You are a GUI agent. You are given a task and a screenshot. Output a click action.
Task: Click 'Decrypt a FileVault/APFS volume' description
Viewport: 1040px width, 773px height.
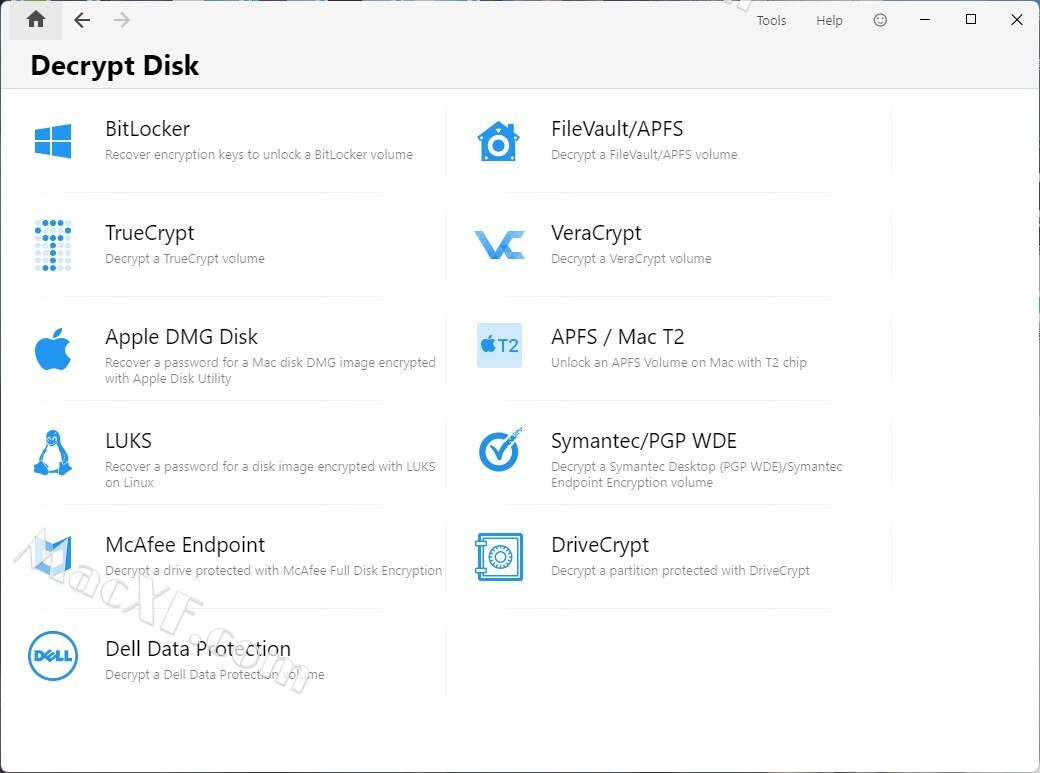click(644, 155)
